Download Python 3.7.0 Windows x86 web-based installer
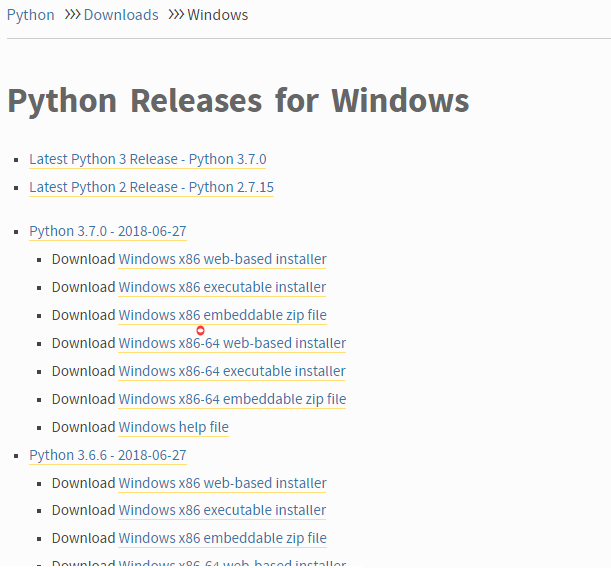 (x=222, y=259)
